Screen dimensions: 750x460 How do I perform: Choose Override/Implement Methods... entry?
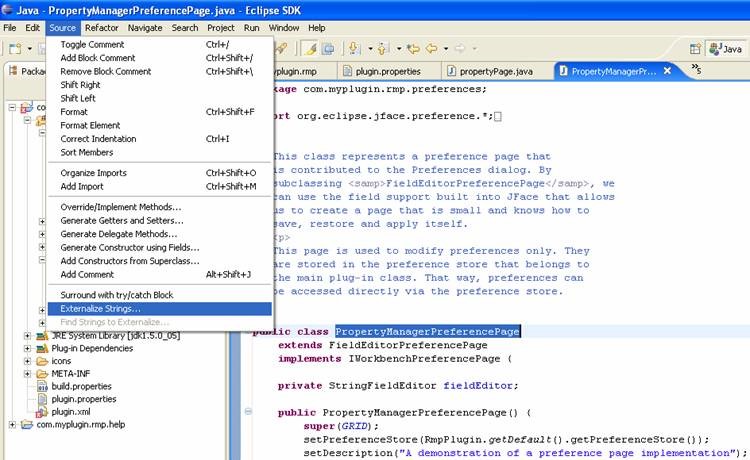point(160,207)
